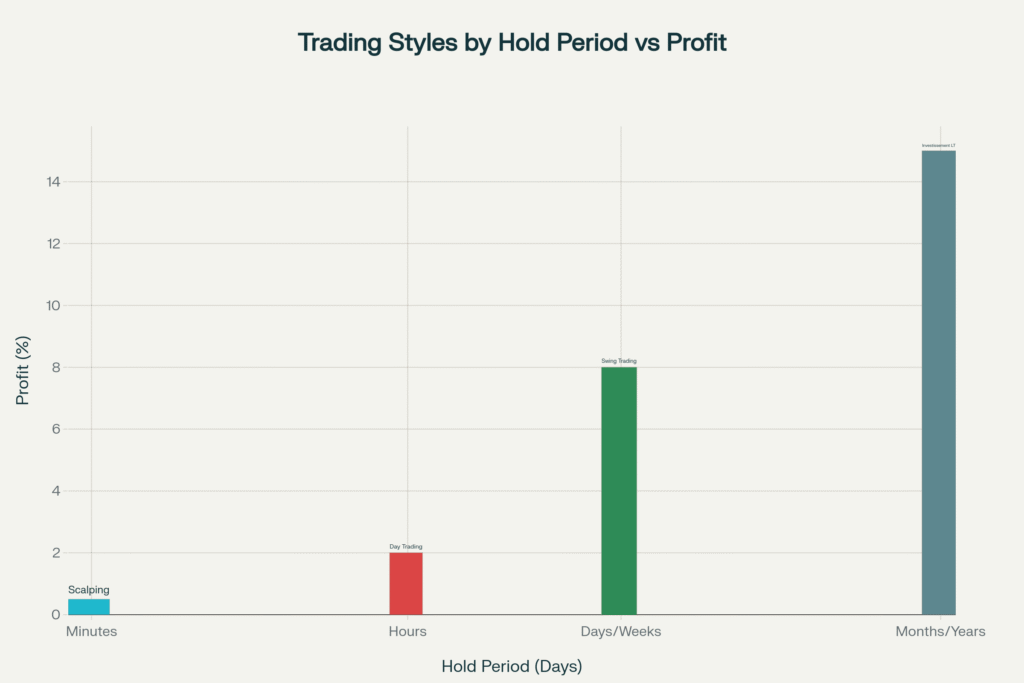Image resolution: width=1024 pixels, height=683 pixels.
Task: Click the Scalping data label
Action: click(x=89, y=590)
